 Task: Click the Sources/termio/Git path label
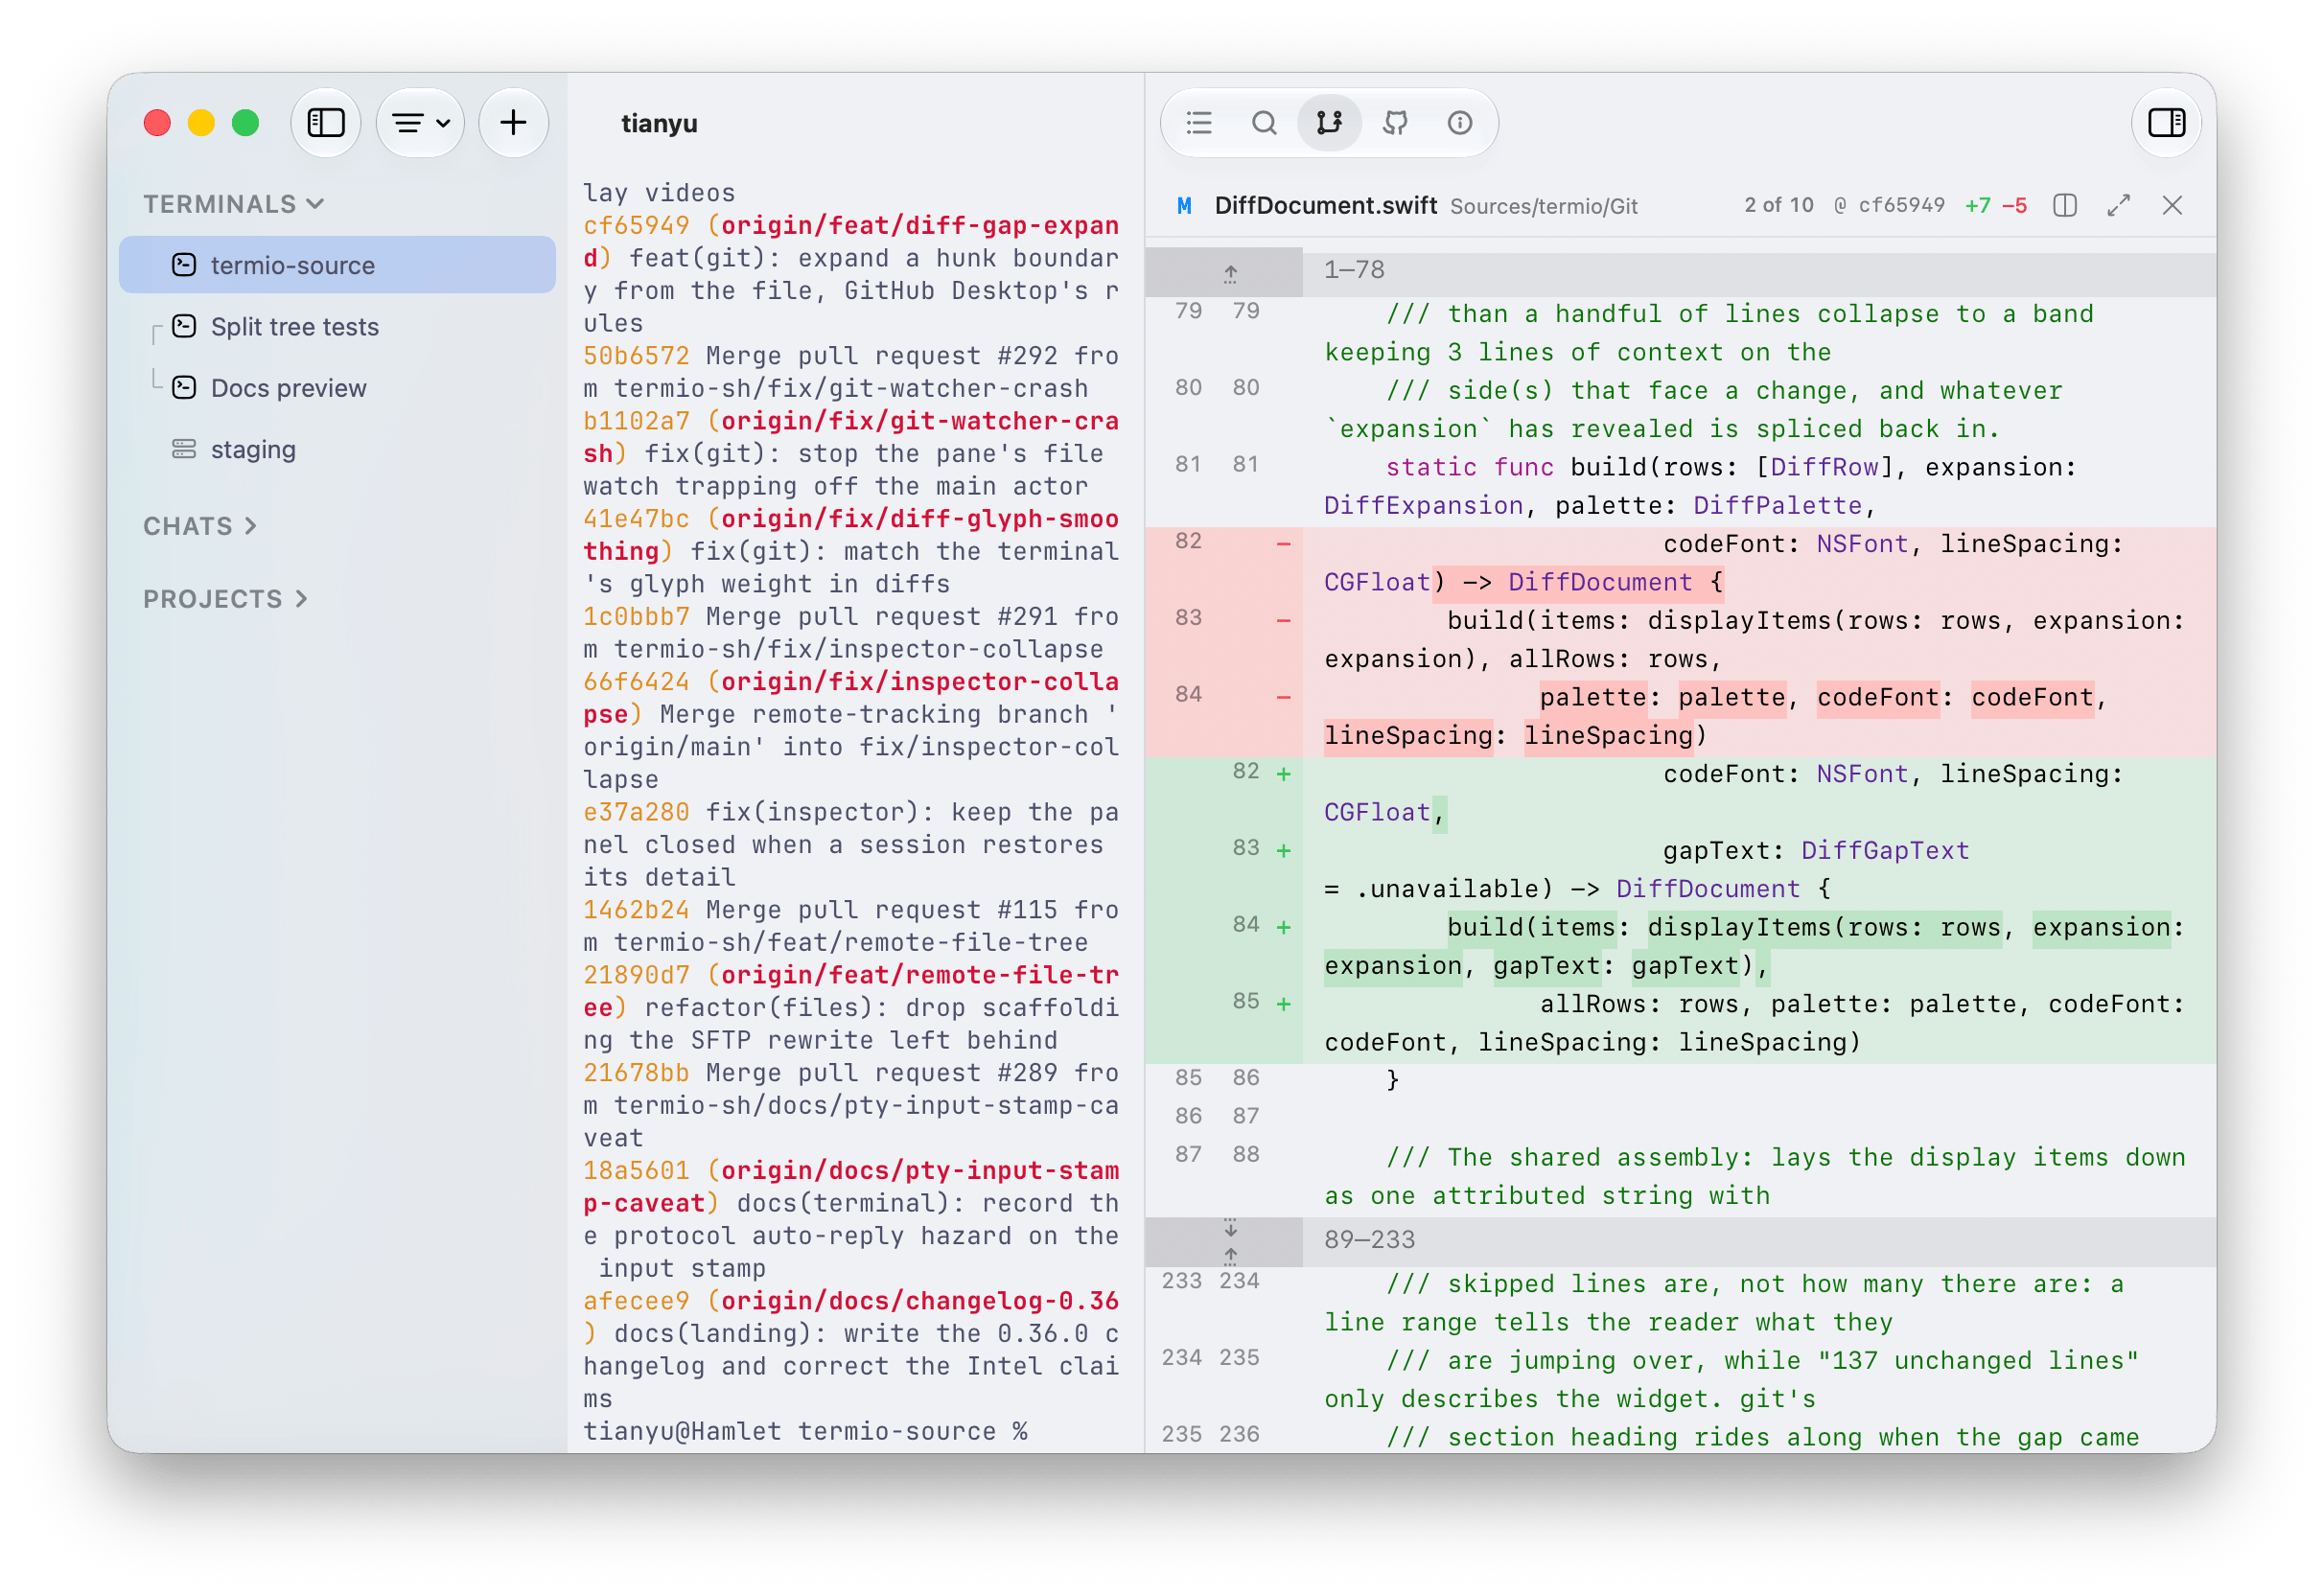coord(1543,206)
